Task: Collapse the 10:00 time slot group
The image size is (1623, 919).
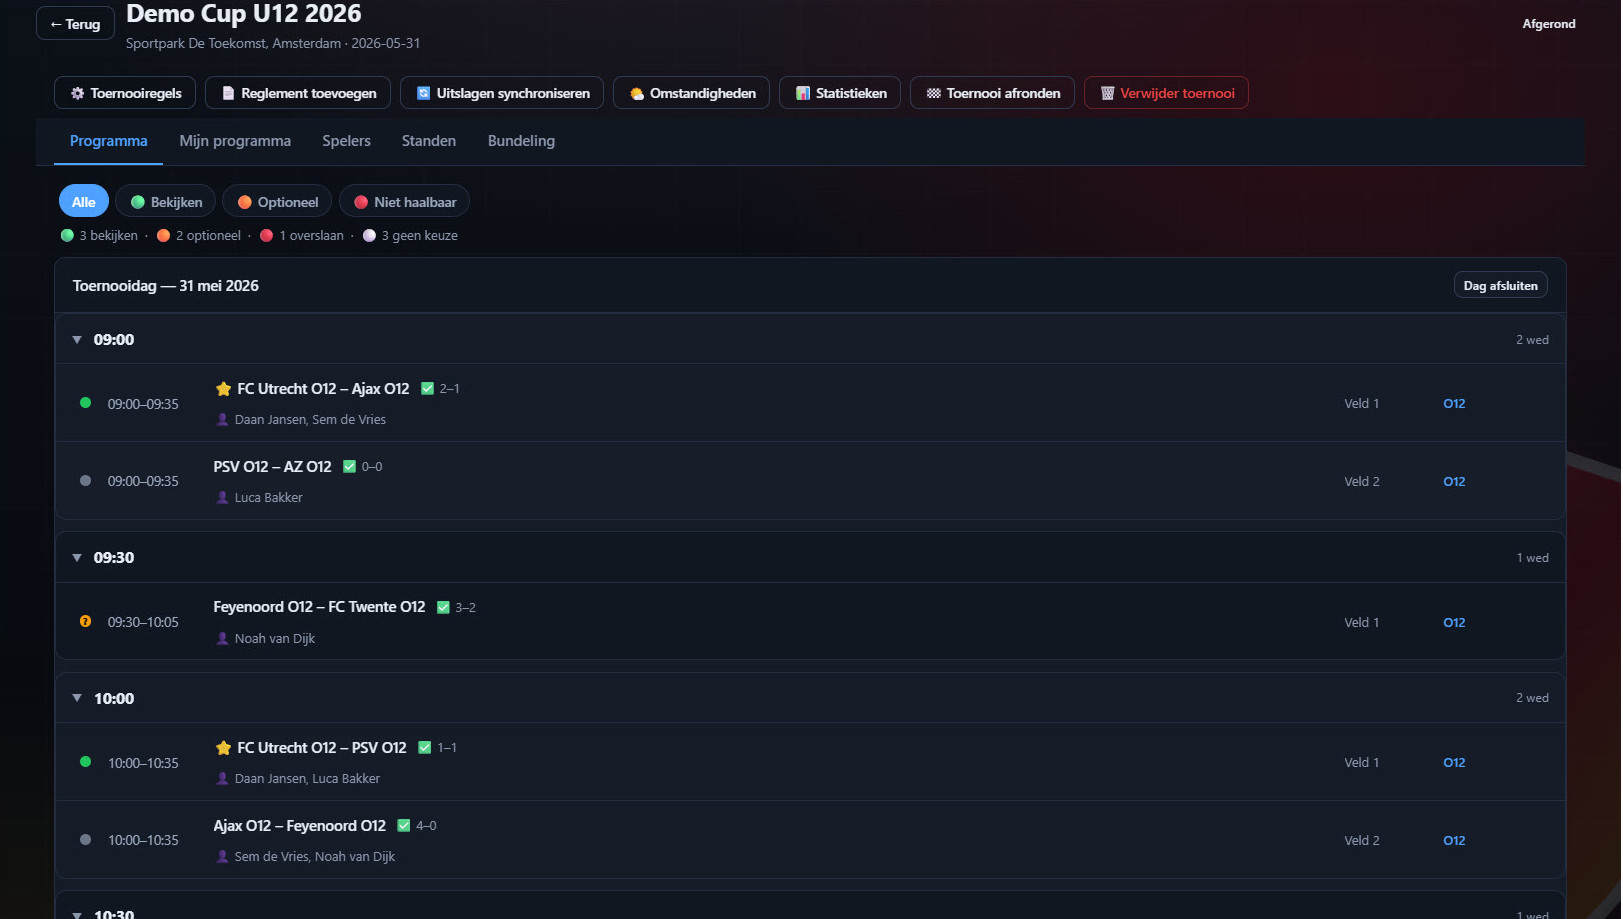Action: pos(77,698)
